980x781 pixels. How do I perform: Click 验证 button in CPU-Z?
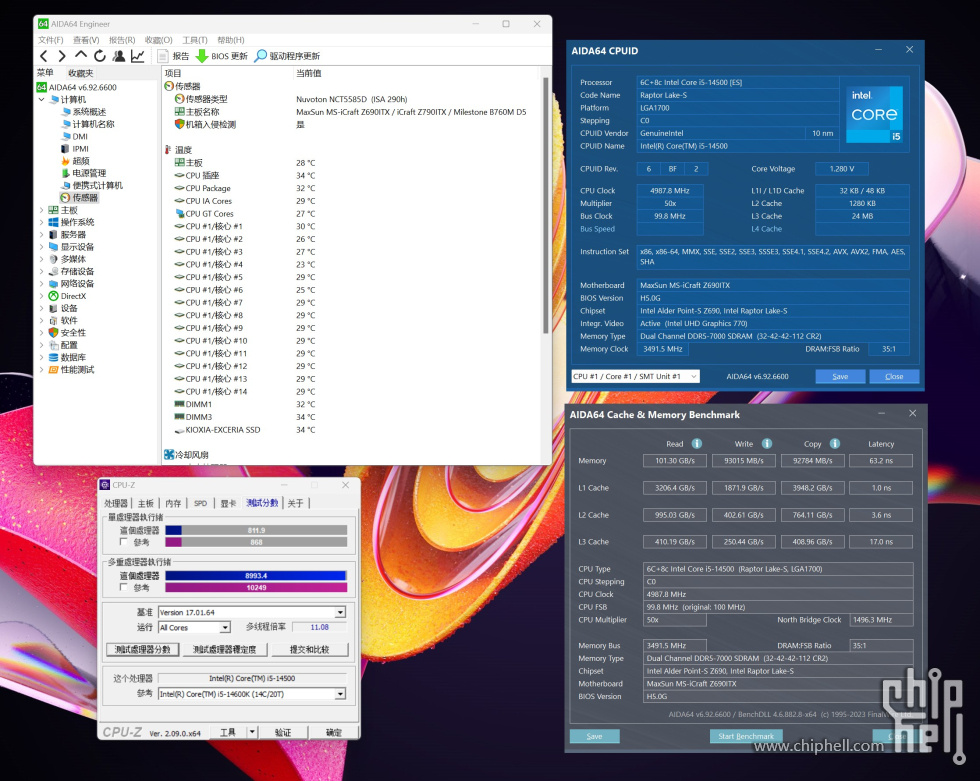[283, 732]
